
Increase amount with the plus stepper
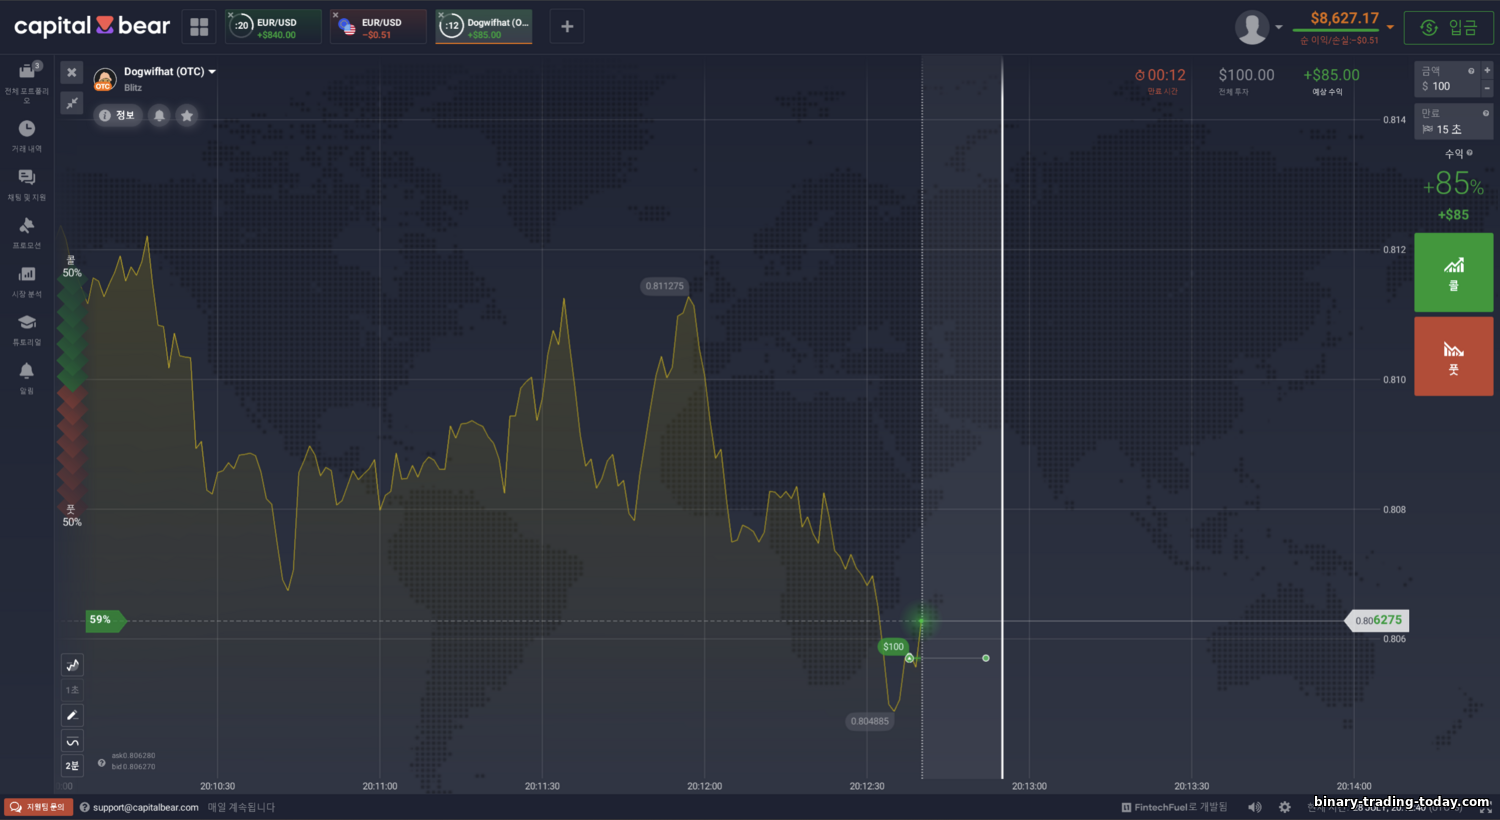point(1487,71)
